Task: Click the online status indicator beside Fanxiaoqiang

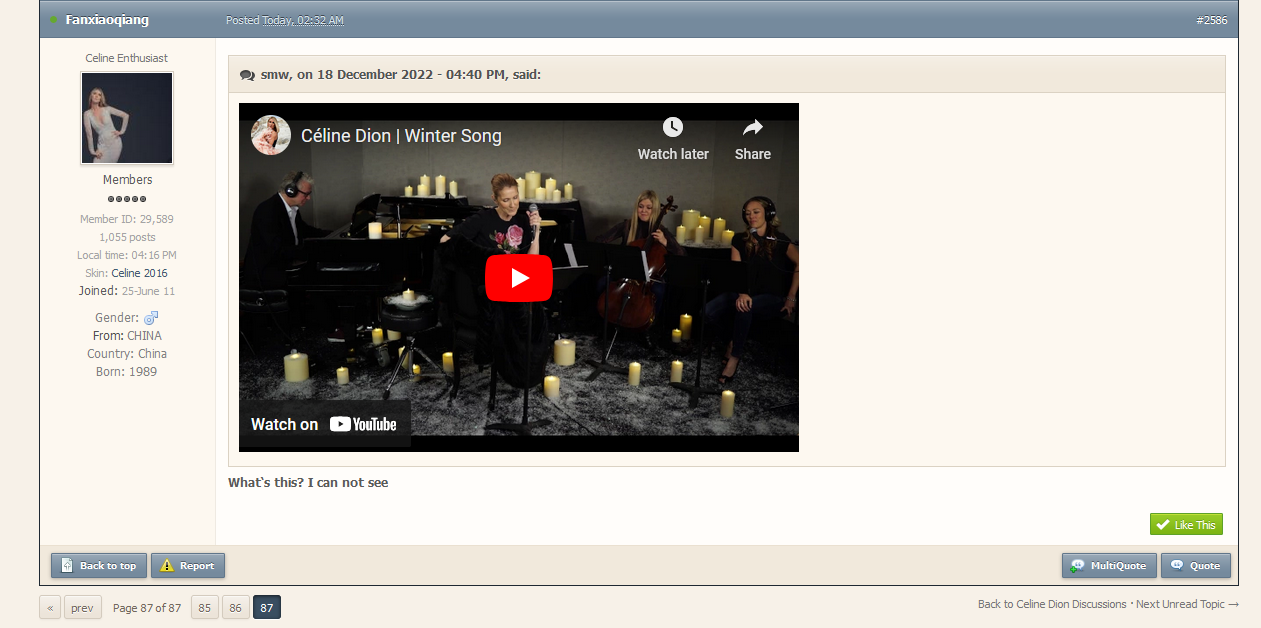Action: tap(53, 20)
